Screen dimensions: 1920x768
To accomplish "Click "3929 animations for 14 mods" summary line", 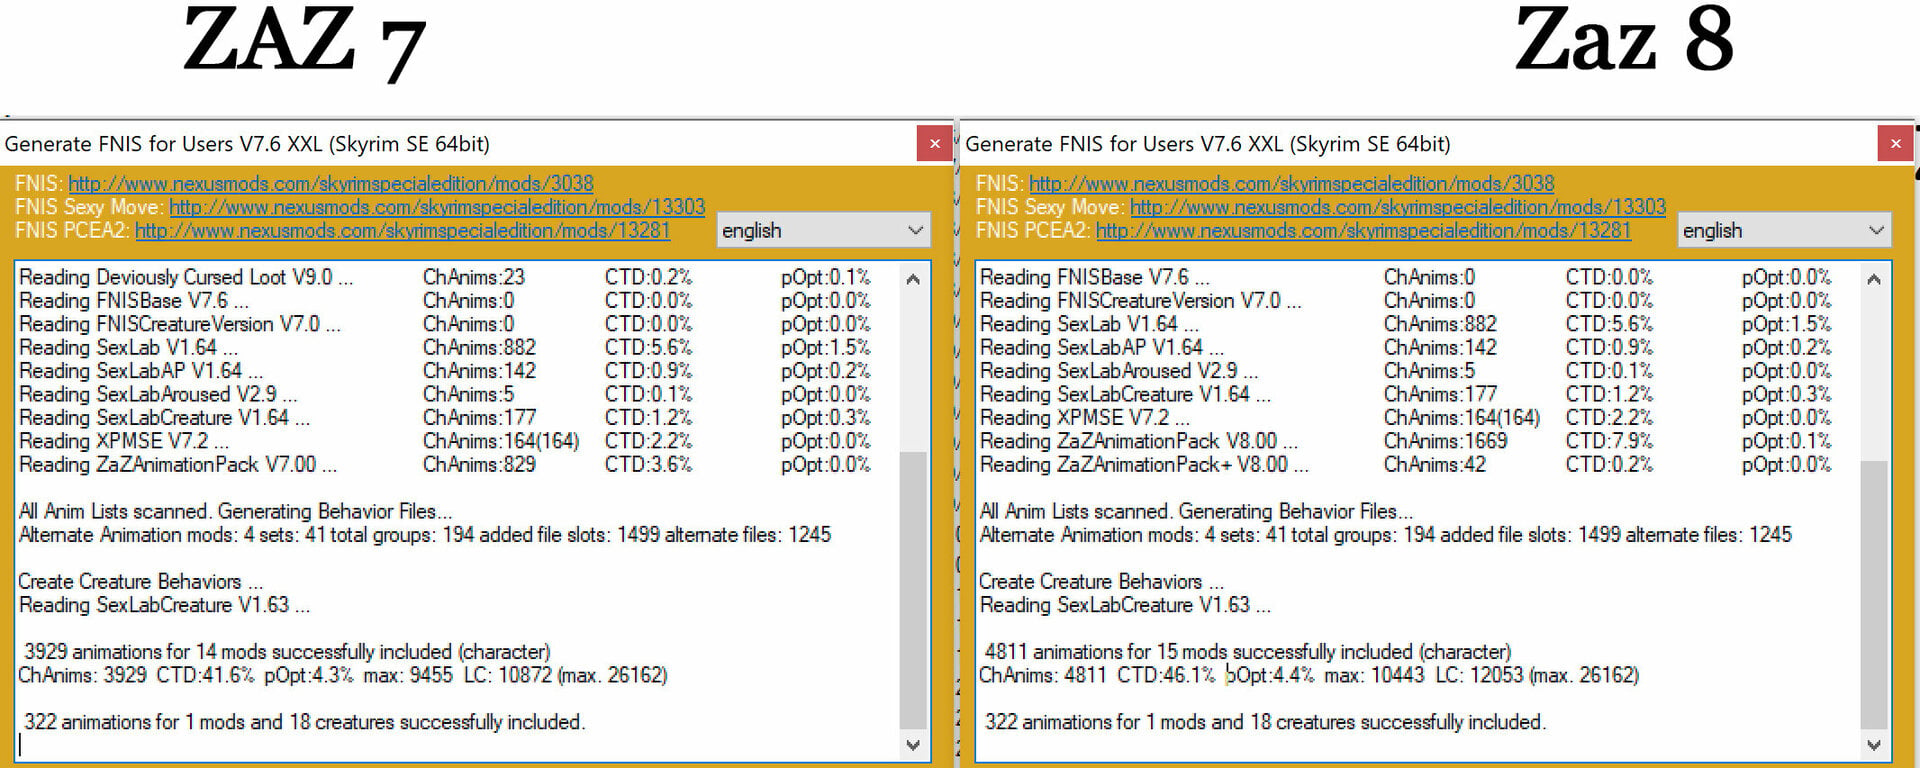I will point(287,652).
